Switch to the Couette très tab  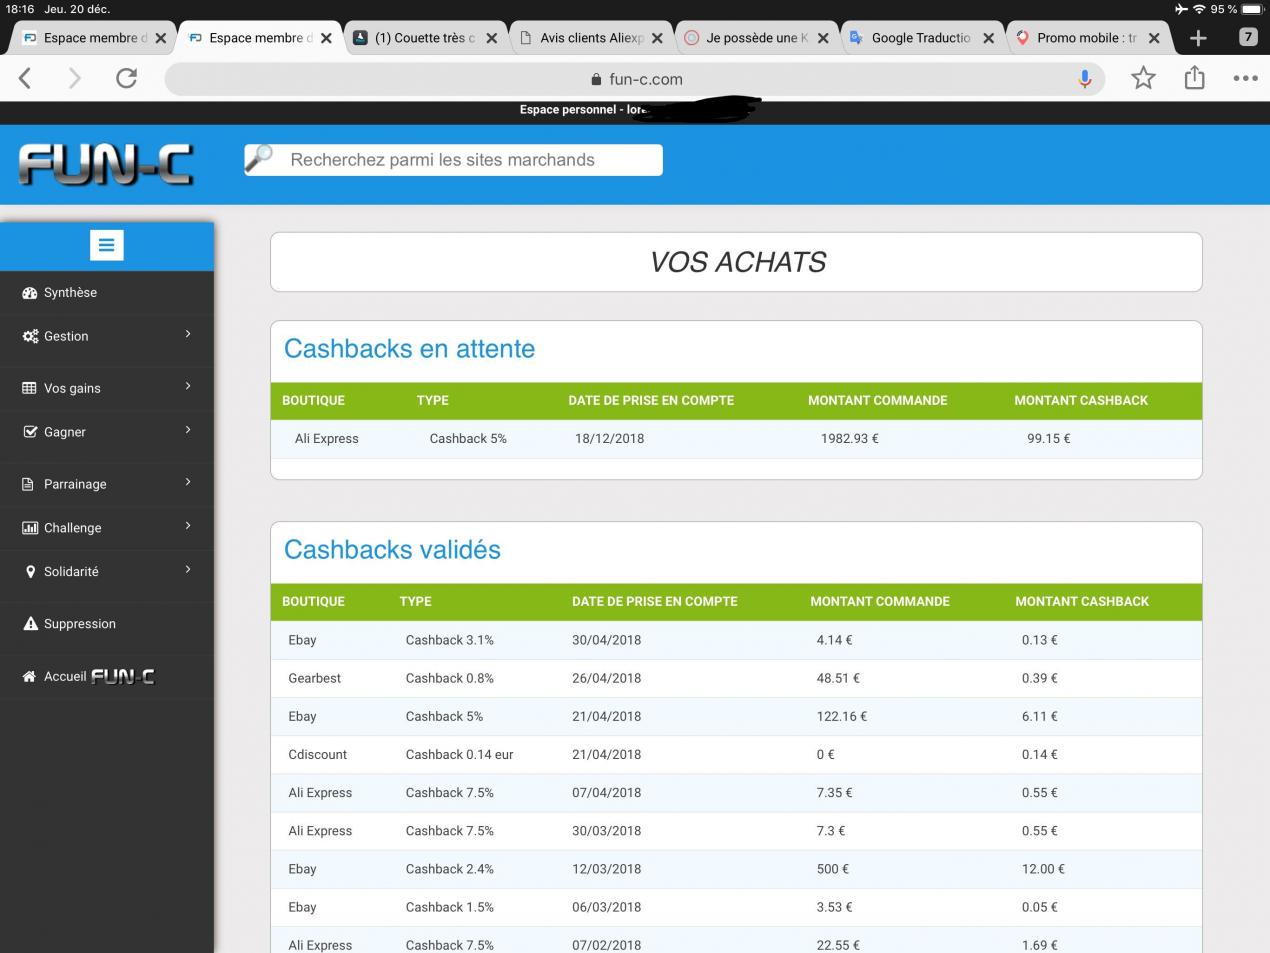click(425, 38)
